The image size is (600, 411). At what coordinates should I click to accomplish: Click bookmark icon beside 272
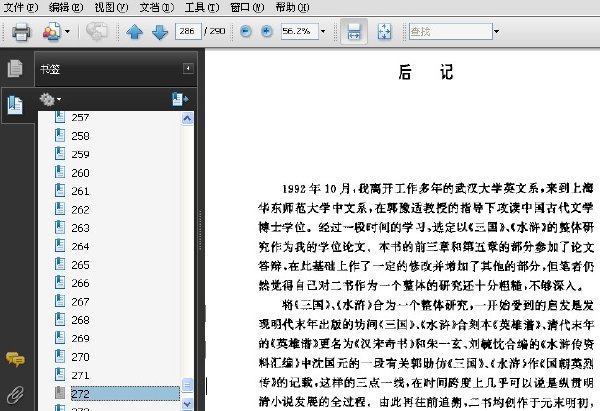point(60,393)
